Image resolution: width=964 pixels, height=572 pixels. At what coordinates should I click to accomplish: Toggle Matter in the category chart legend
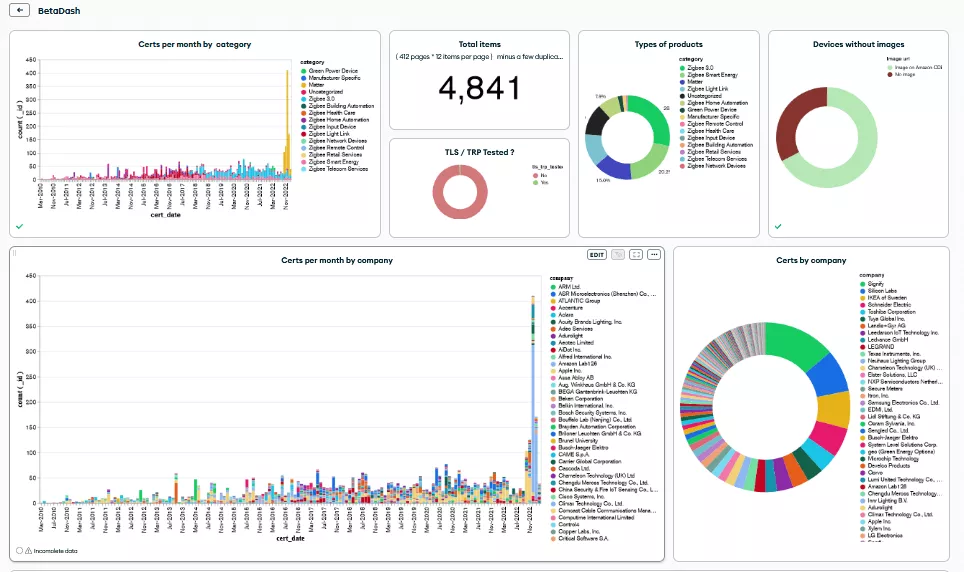pos(319,85)
